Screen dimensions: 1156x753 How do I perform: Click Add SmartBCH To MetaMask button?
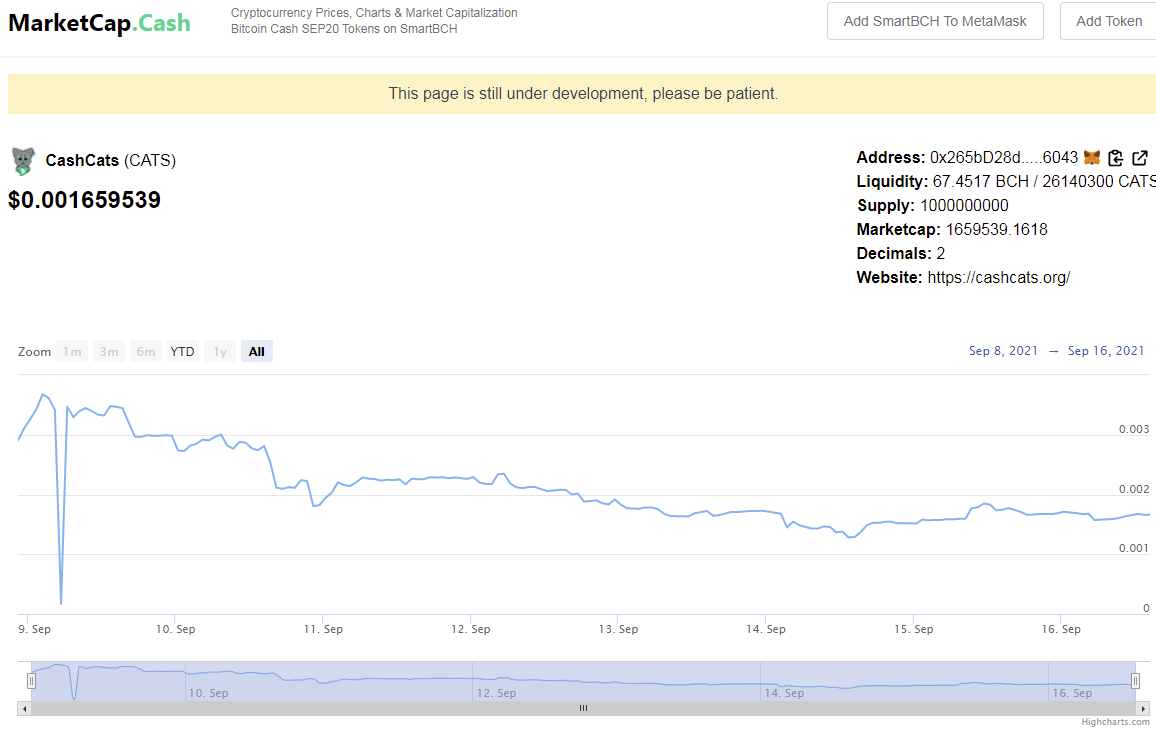[935, 21]
